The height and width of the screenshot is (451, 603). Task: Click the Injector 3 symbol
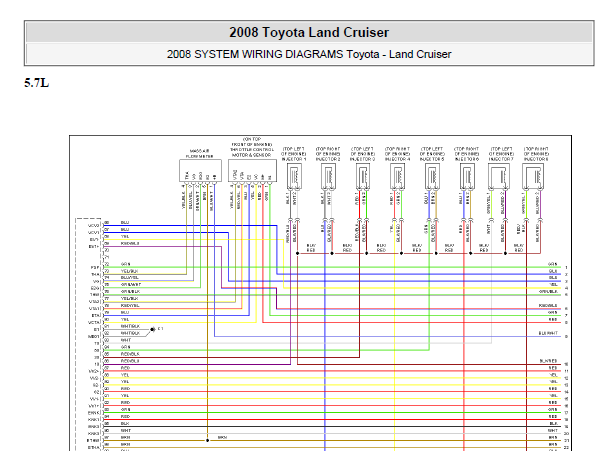click(x=363, y=176)
